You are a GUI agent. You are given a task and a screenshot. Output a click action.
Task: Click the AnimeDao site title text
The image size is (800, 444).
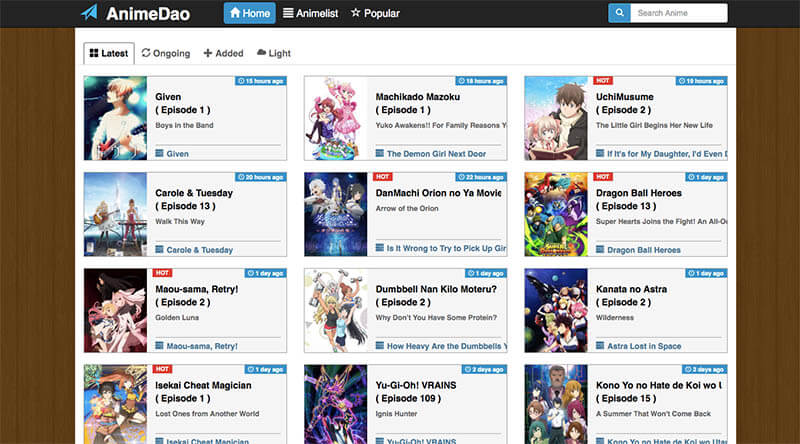(148, 14)
